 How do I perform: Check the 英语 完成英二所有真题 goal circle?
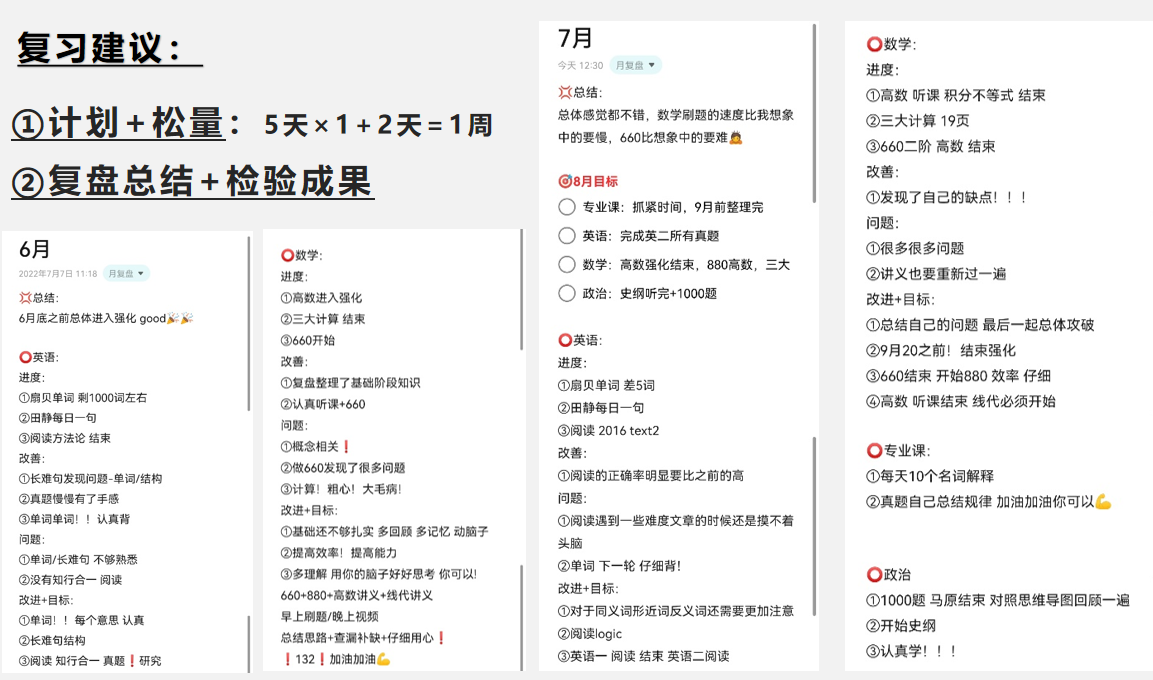pos(567,236)
